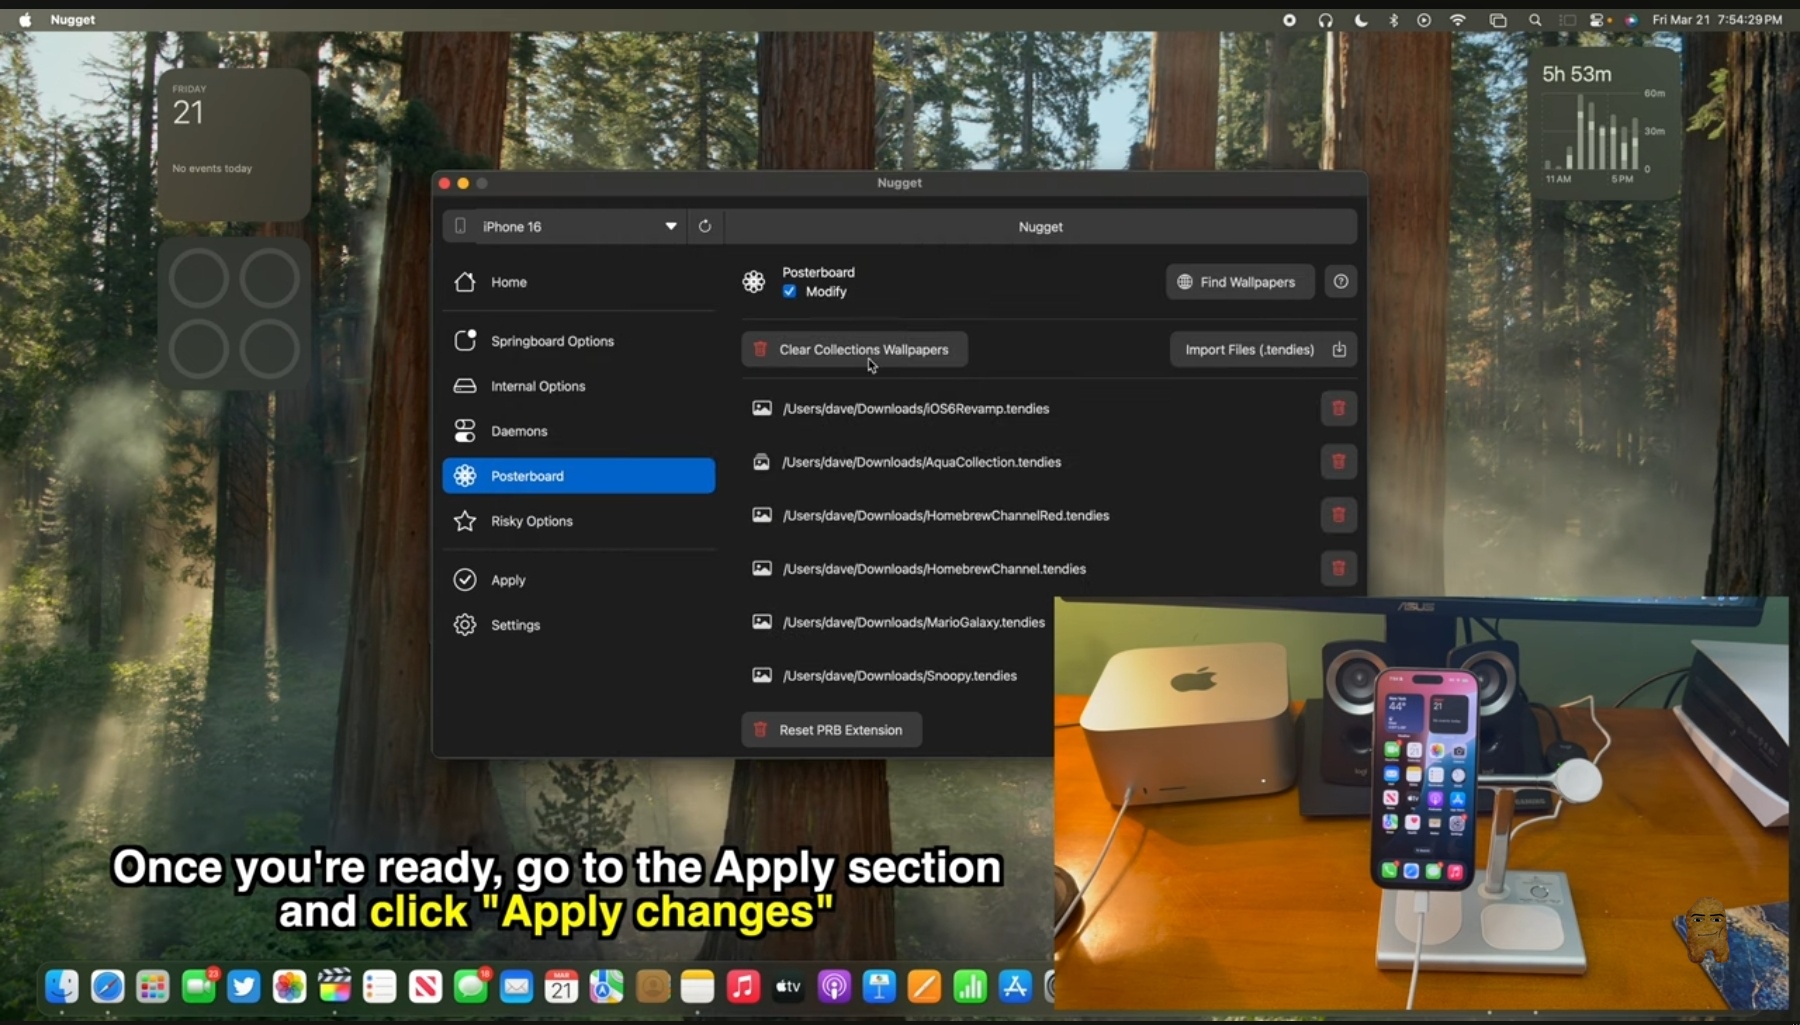The height and width of the screenshot is (1025, 1800).
Task: Open Final Cut Pro from the Dock
Action: tap(335, 987)
